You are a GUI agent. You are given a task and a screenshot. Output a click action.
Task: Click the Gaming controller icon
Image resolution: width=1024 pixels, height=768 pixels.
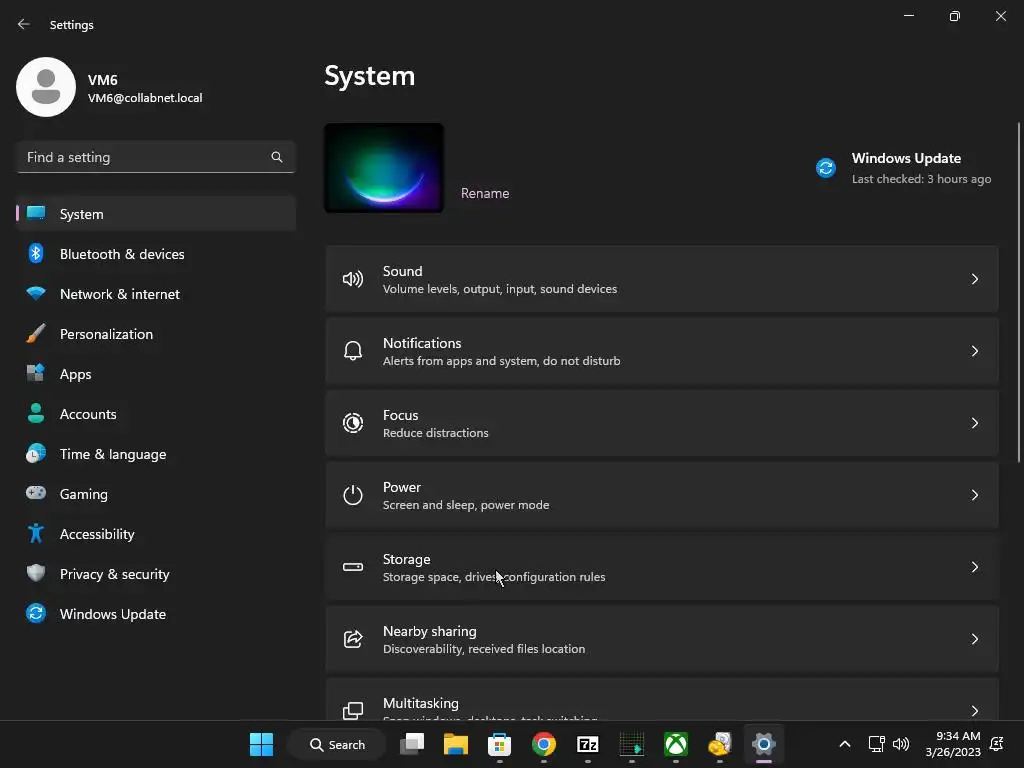[x=36, y=493]
